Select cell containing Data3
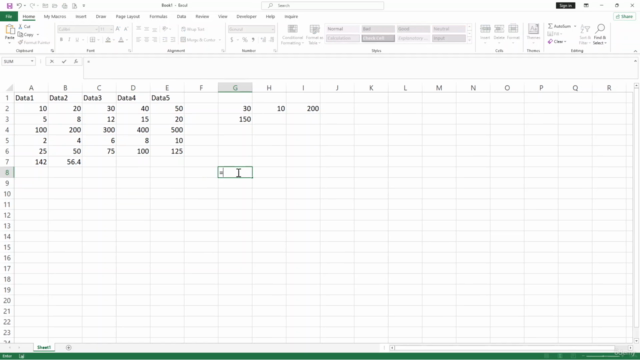 click(99, 98)
